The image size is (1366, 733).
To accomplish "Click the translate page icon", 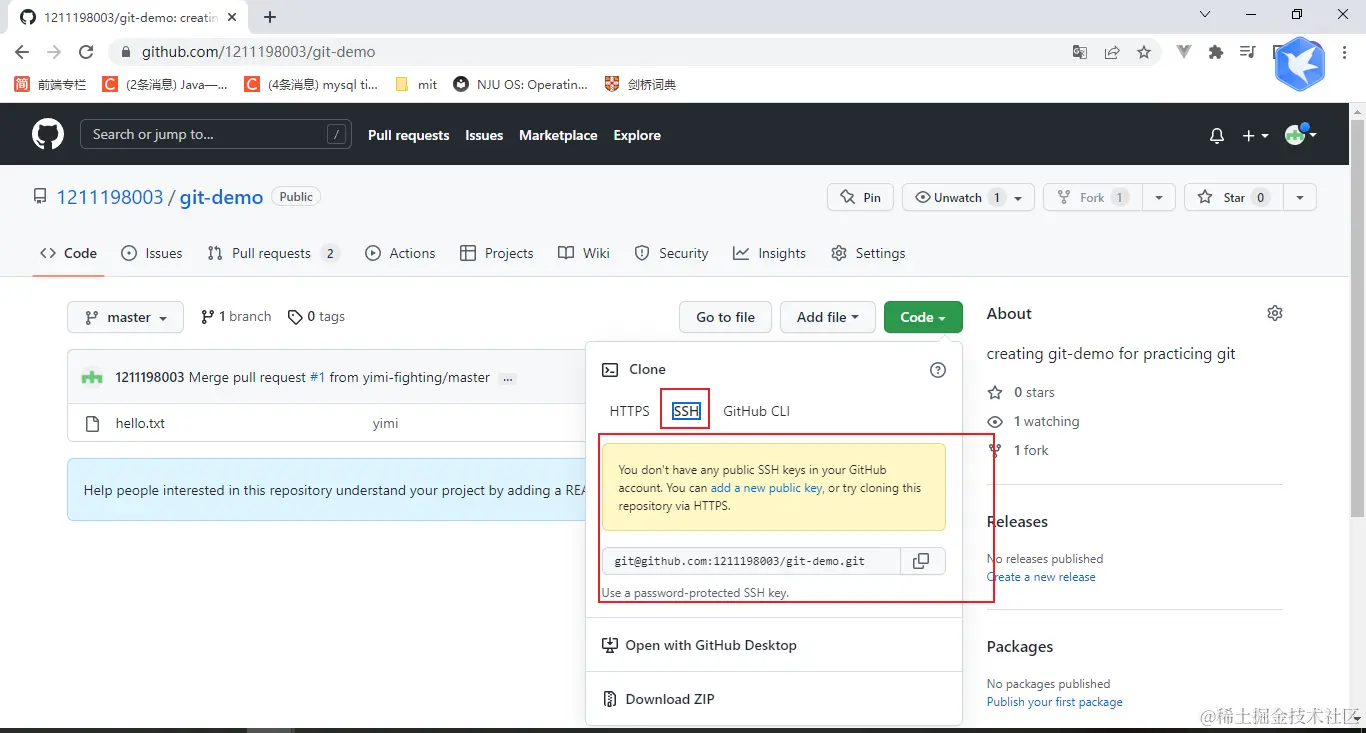I will coord(1080,52).
